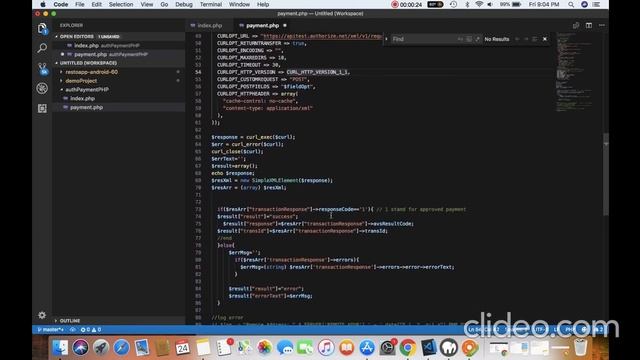Open the Terminal menu
Viewport: 640px width, 360px height.
coord(211,4)
